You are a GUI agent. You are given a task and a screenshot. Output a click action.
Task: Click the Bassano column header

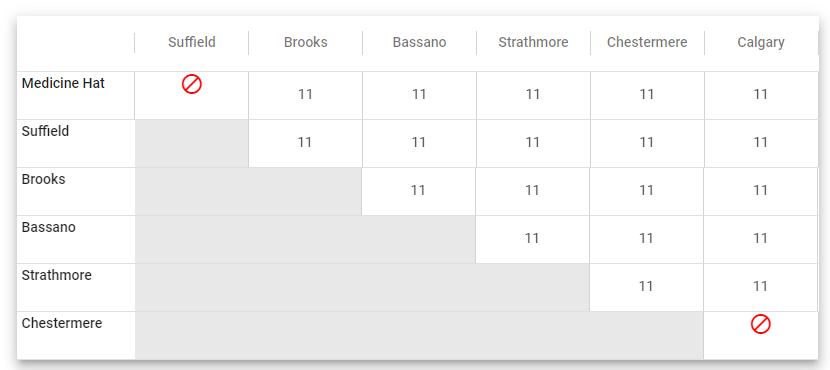pyautogui.click(x=419, y=42)
